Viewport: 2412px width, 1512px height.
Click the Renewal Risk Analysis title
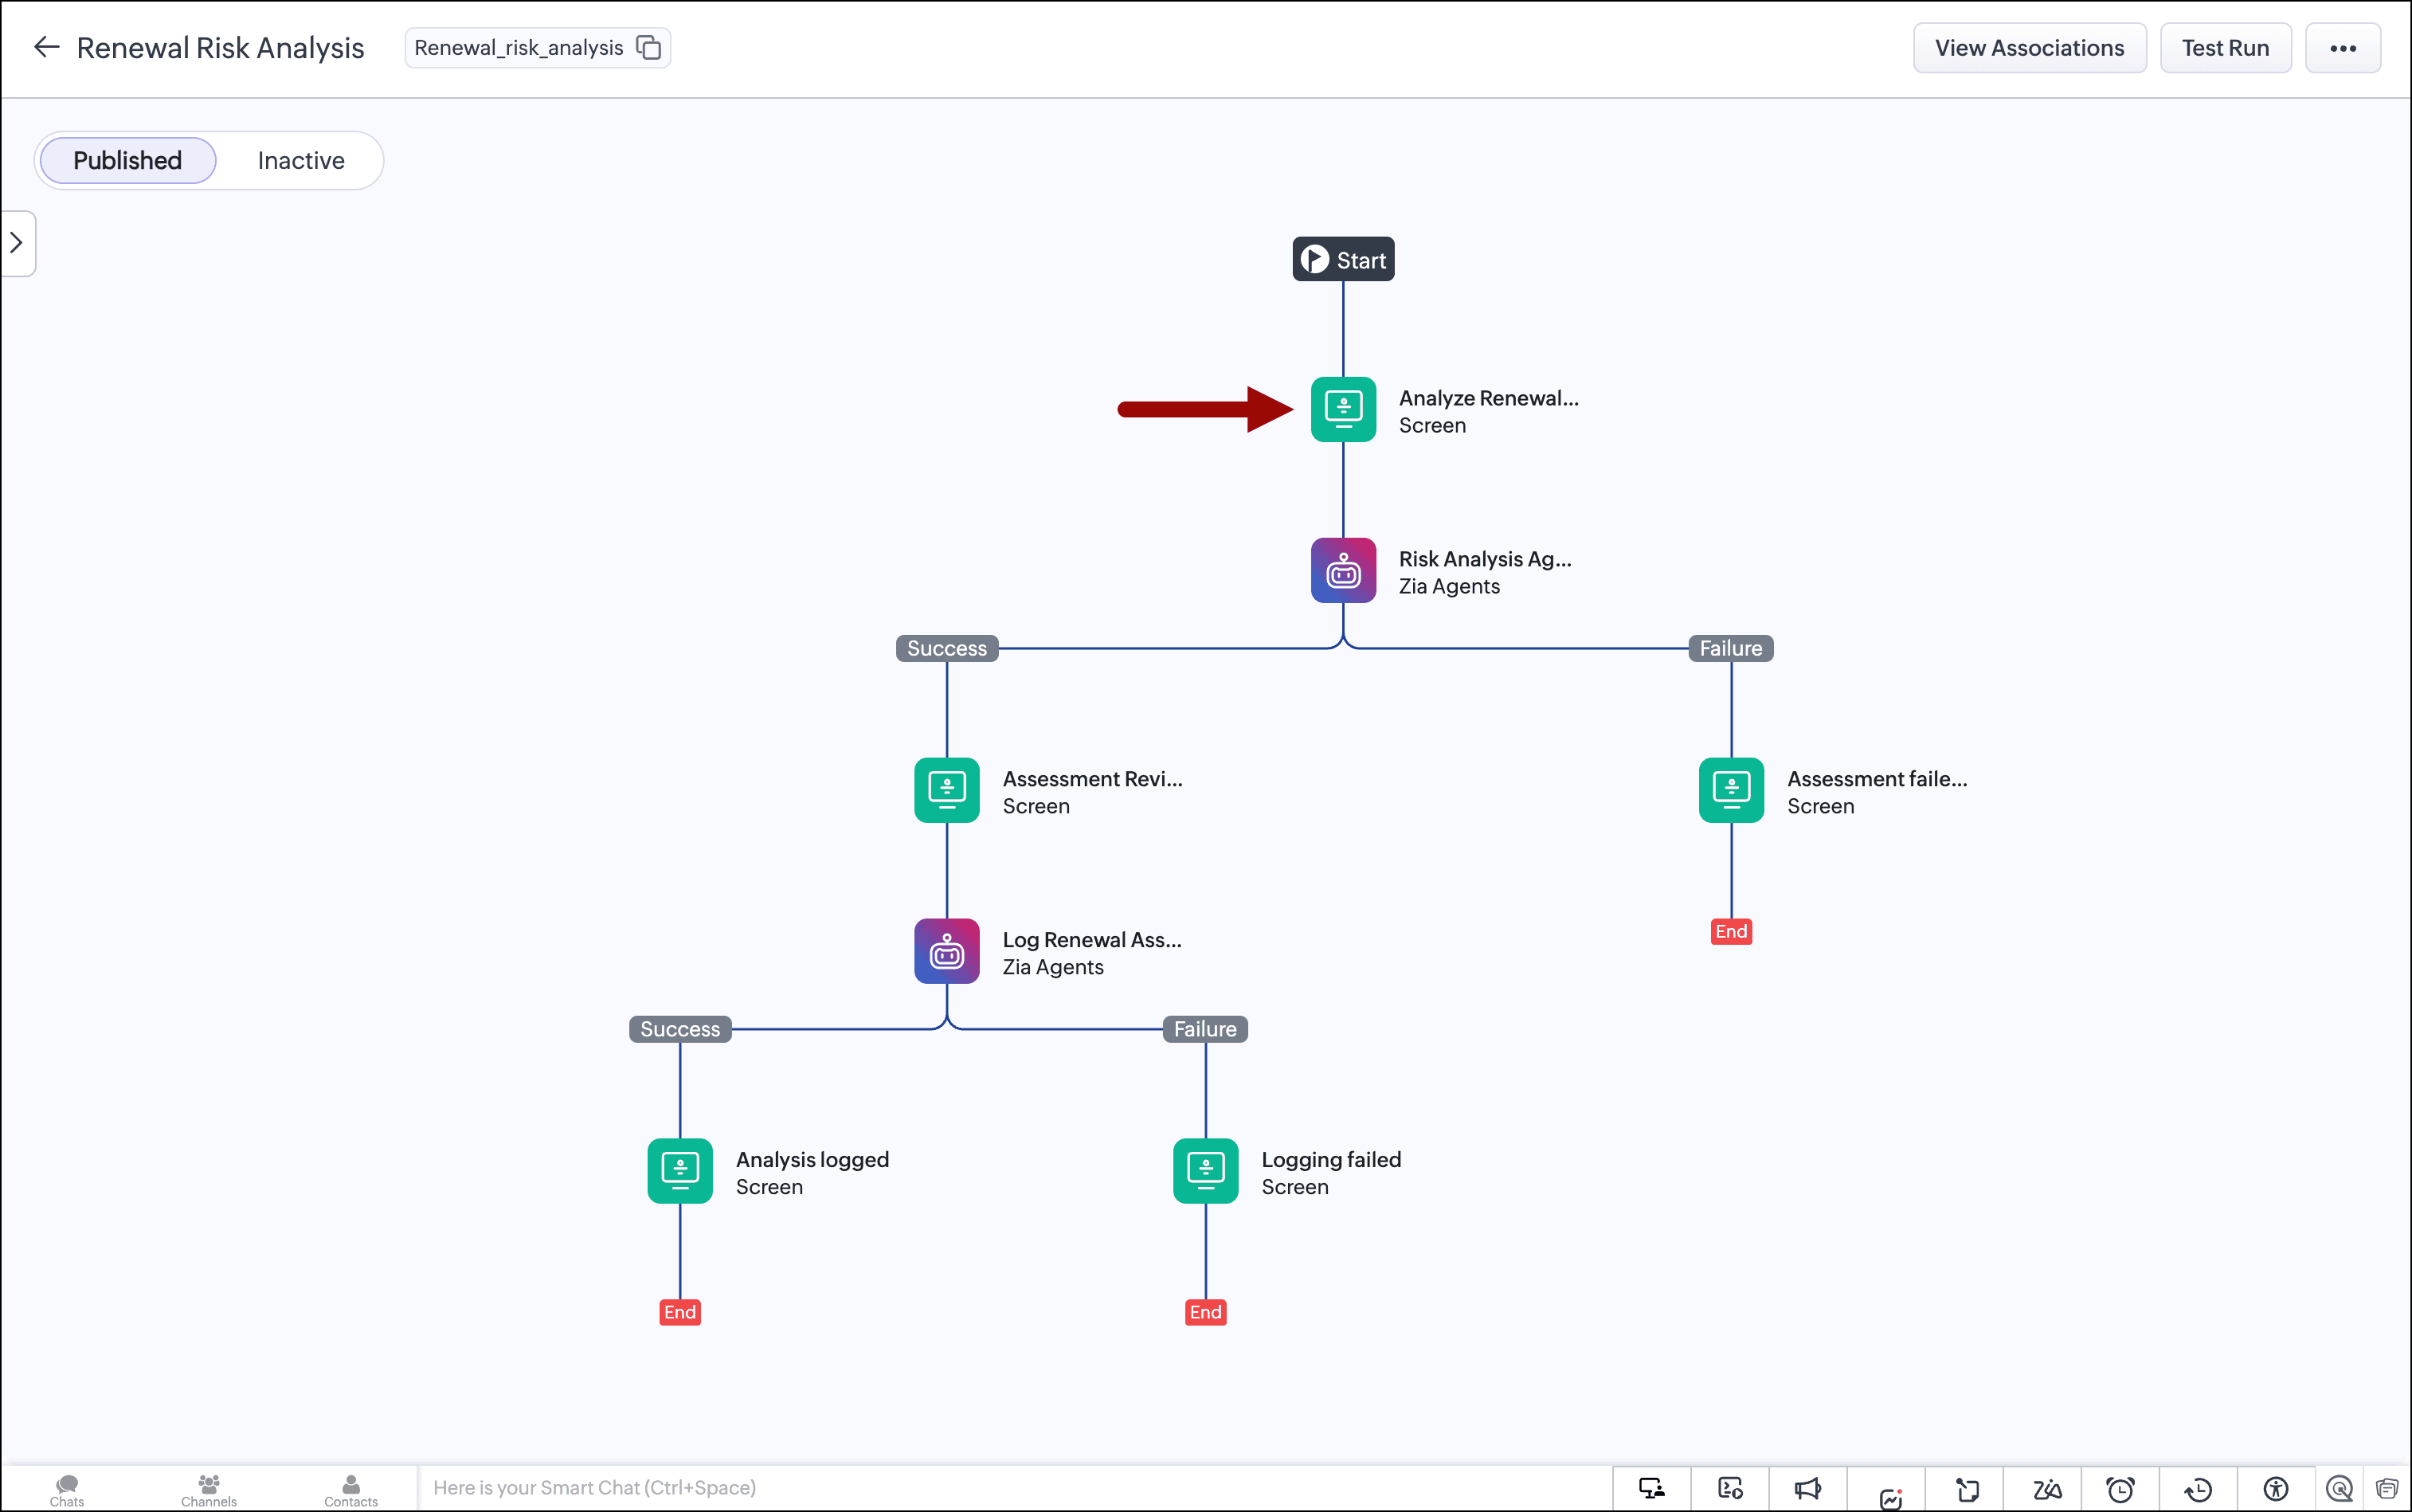pyautogui.click(x=220, y=48)
